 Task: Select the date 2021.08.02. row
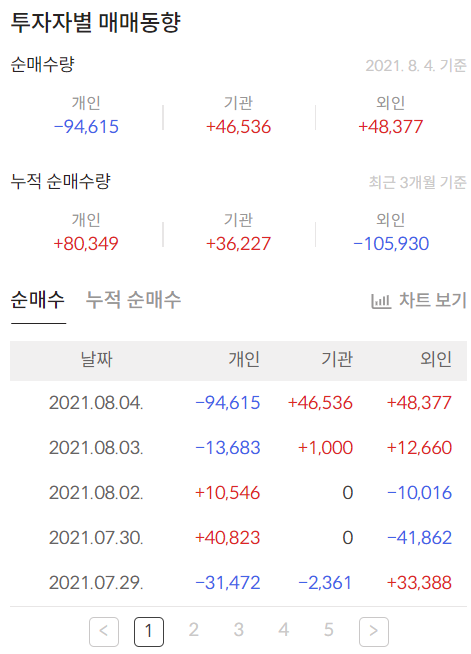tap(238, 493)
